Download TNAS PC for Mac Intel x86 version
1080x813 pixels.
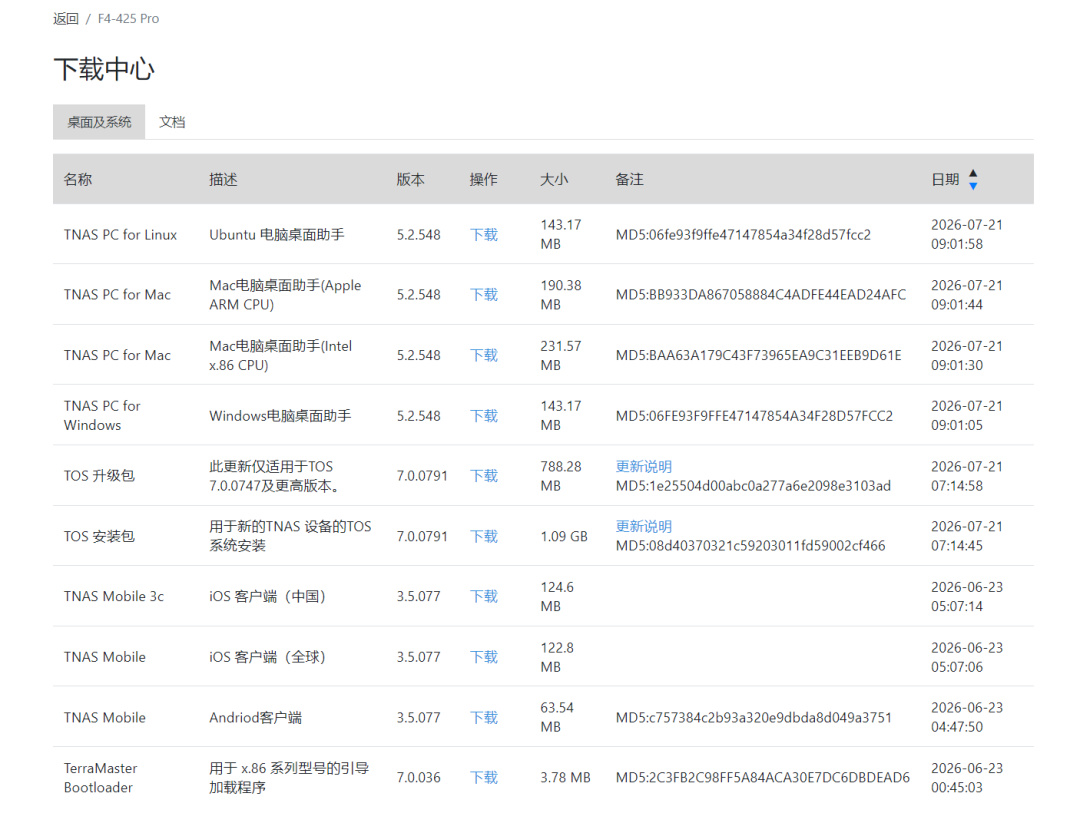[x=484, y=356]
